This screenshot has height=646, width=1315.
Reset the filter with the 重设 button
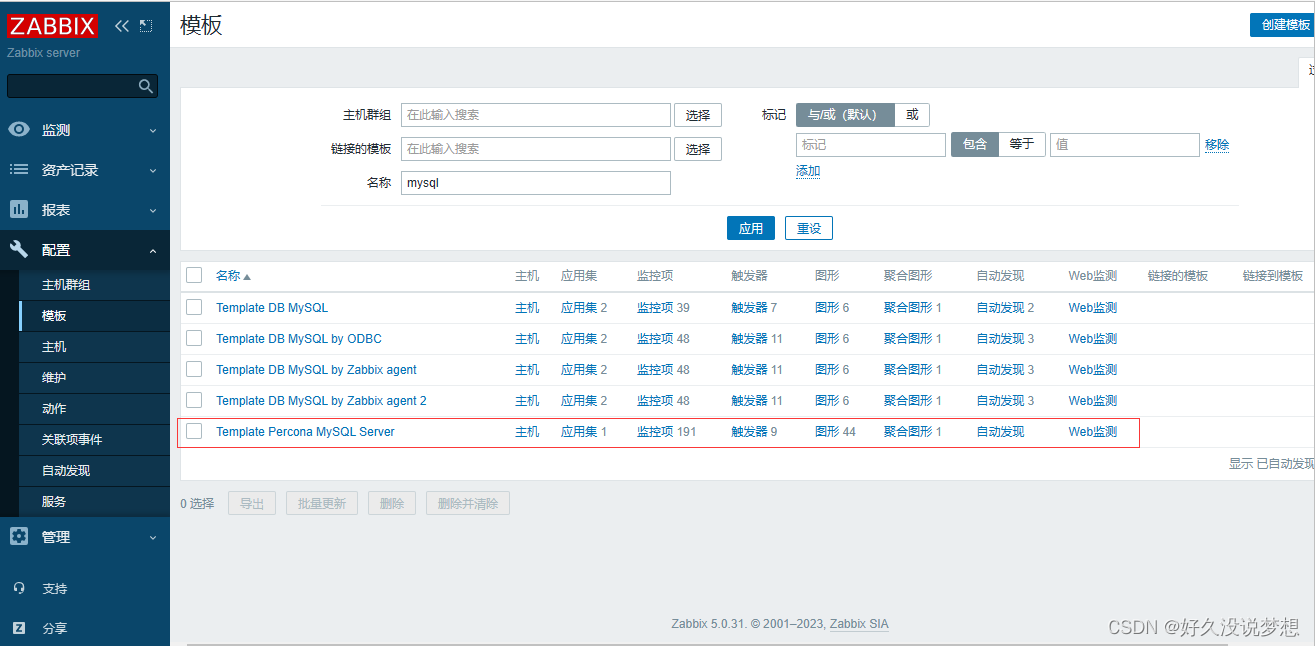[809, 228]
